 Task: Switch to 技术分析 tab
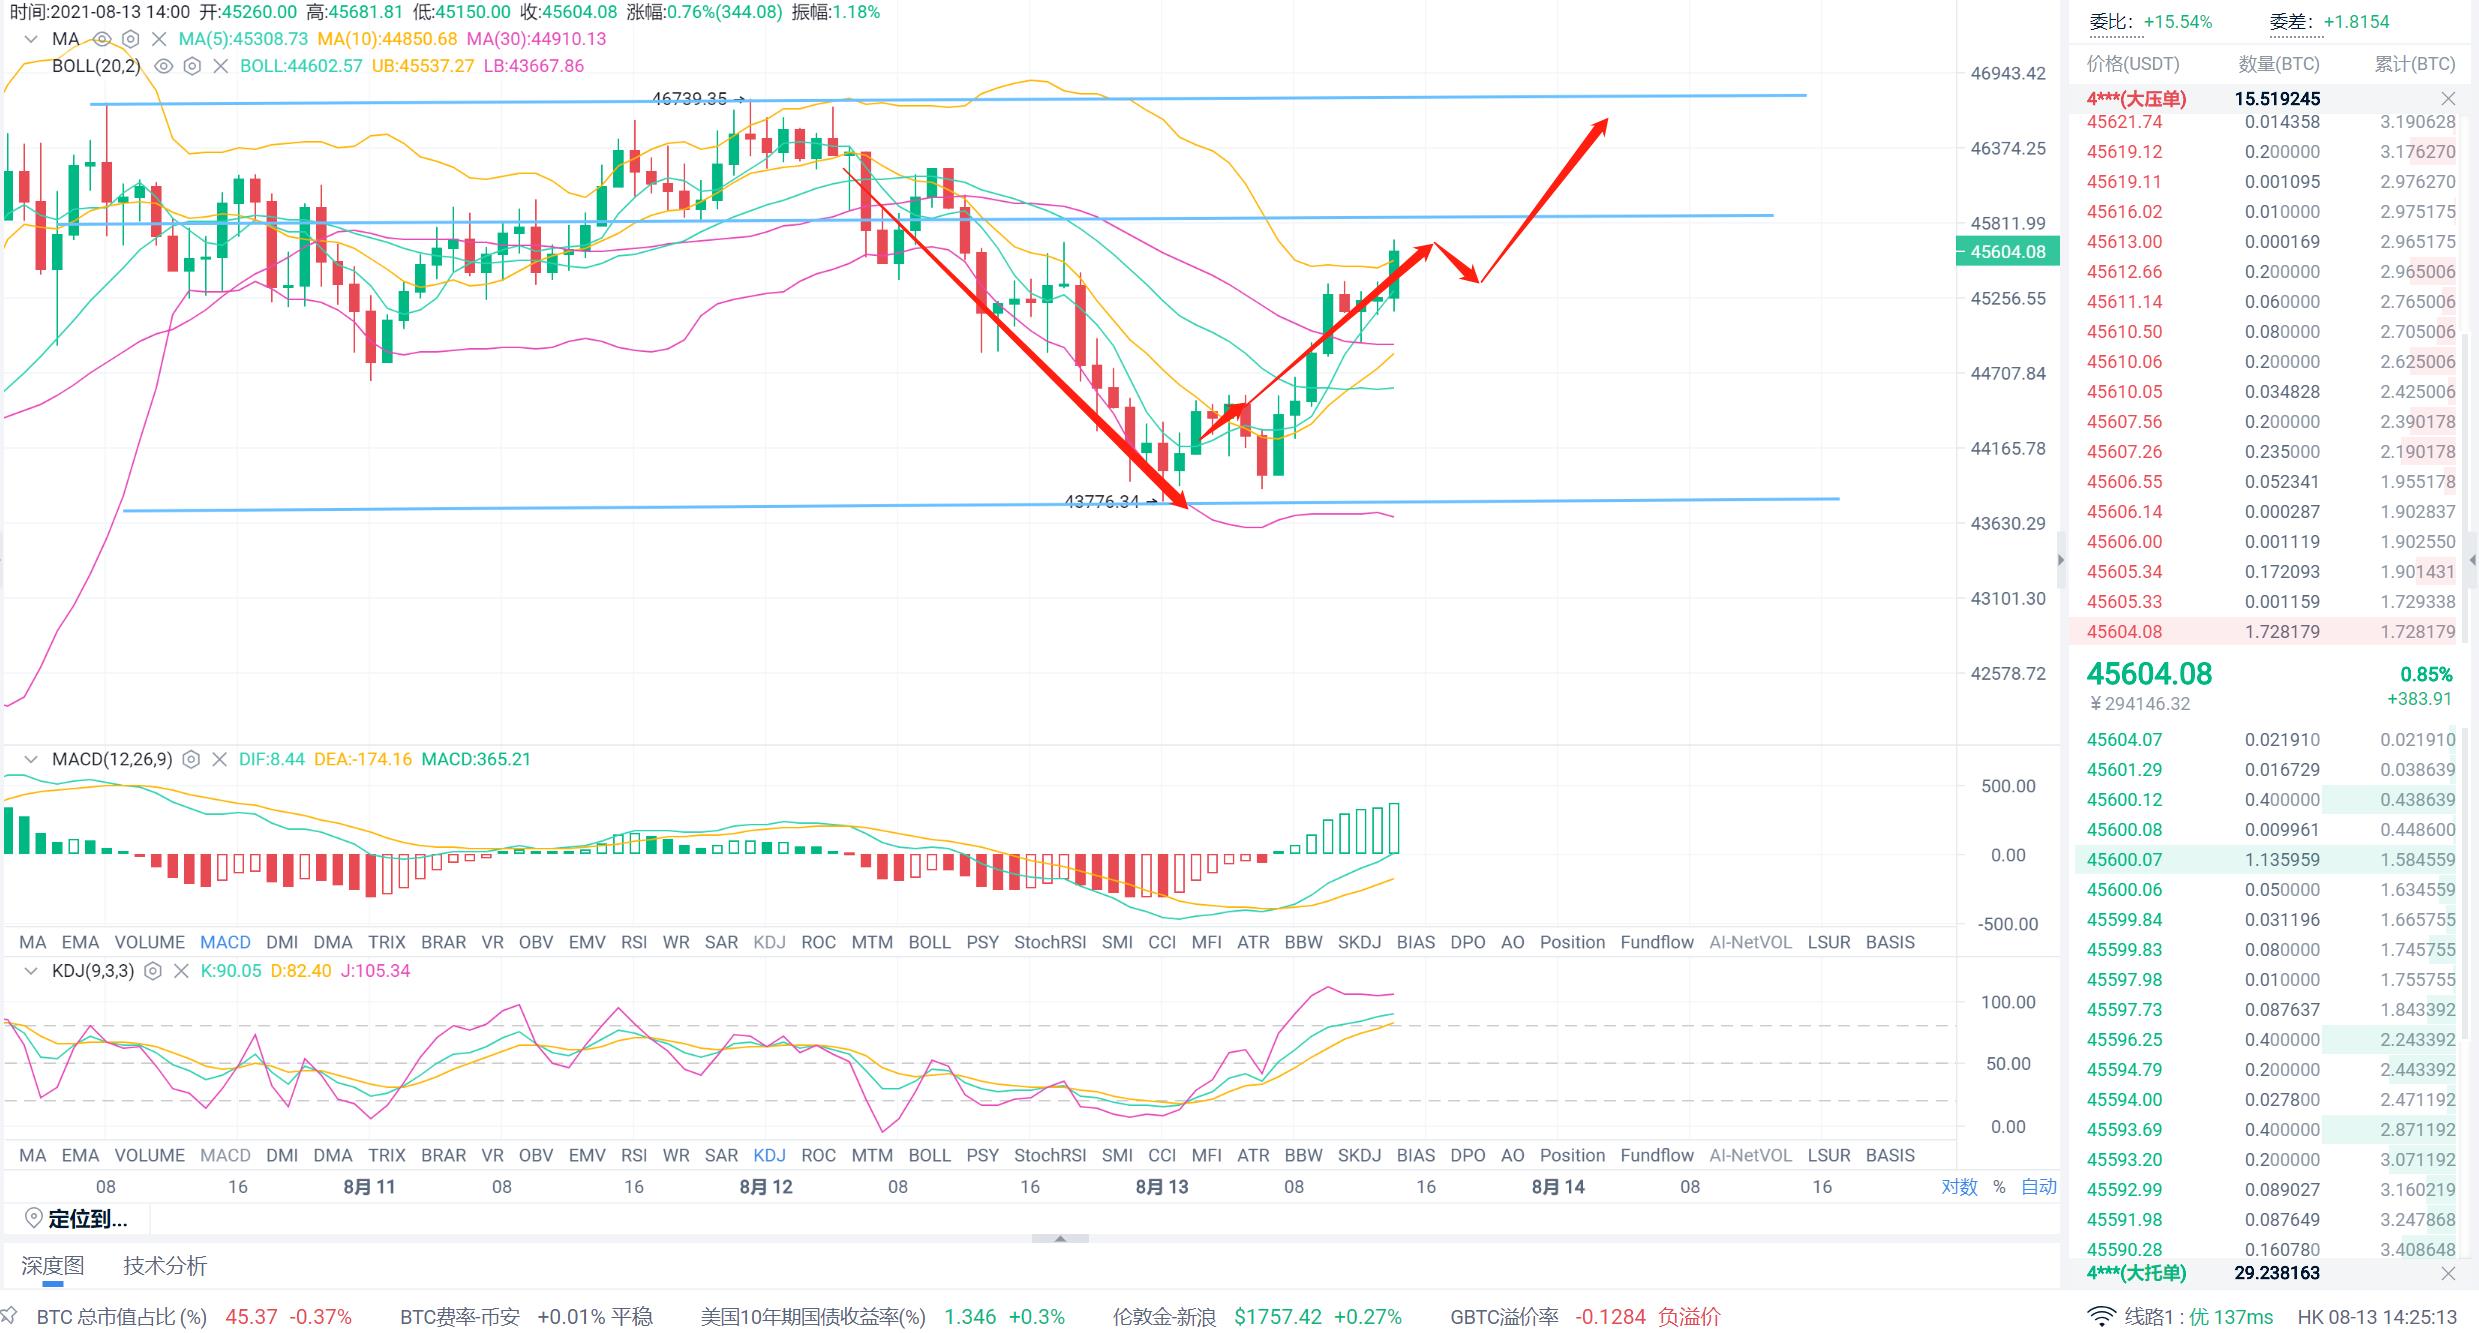[165, 1266]
